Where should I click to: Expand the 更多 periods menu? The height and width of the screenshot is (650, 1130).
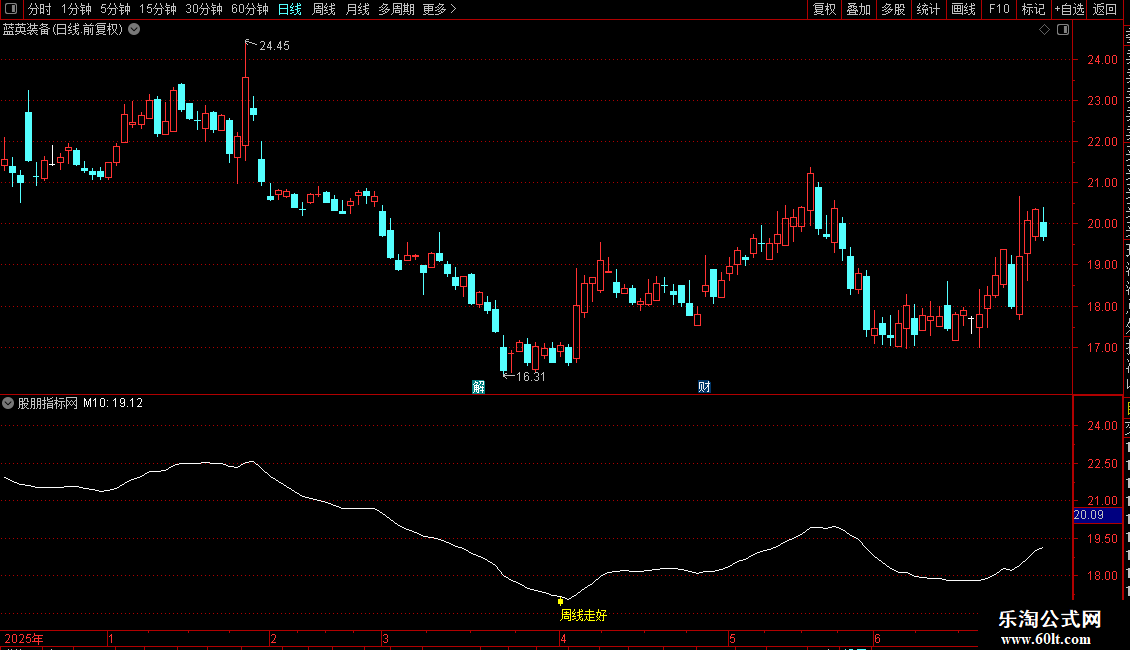coord(439,9)
